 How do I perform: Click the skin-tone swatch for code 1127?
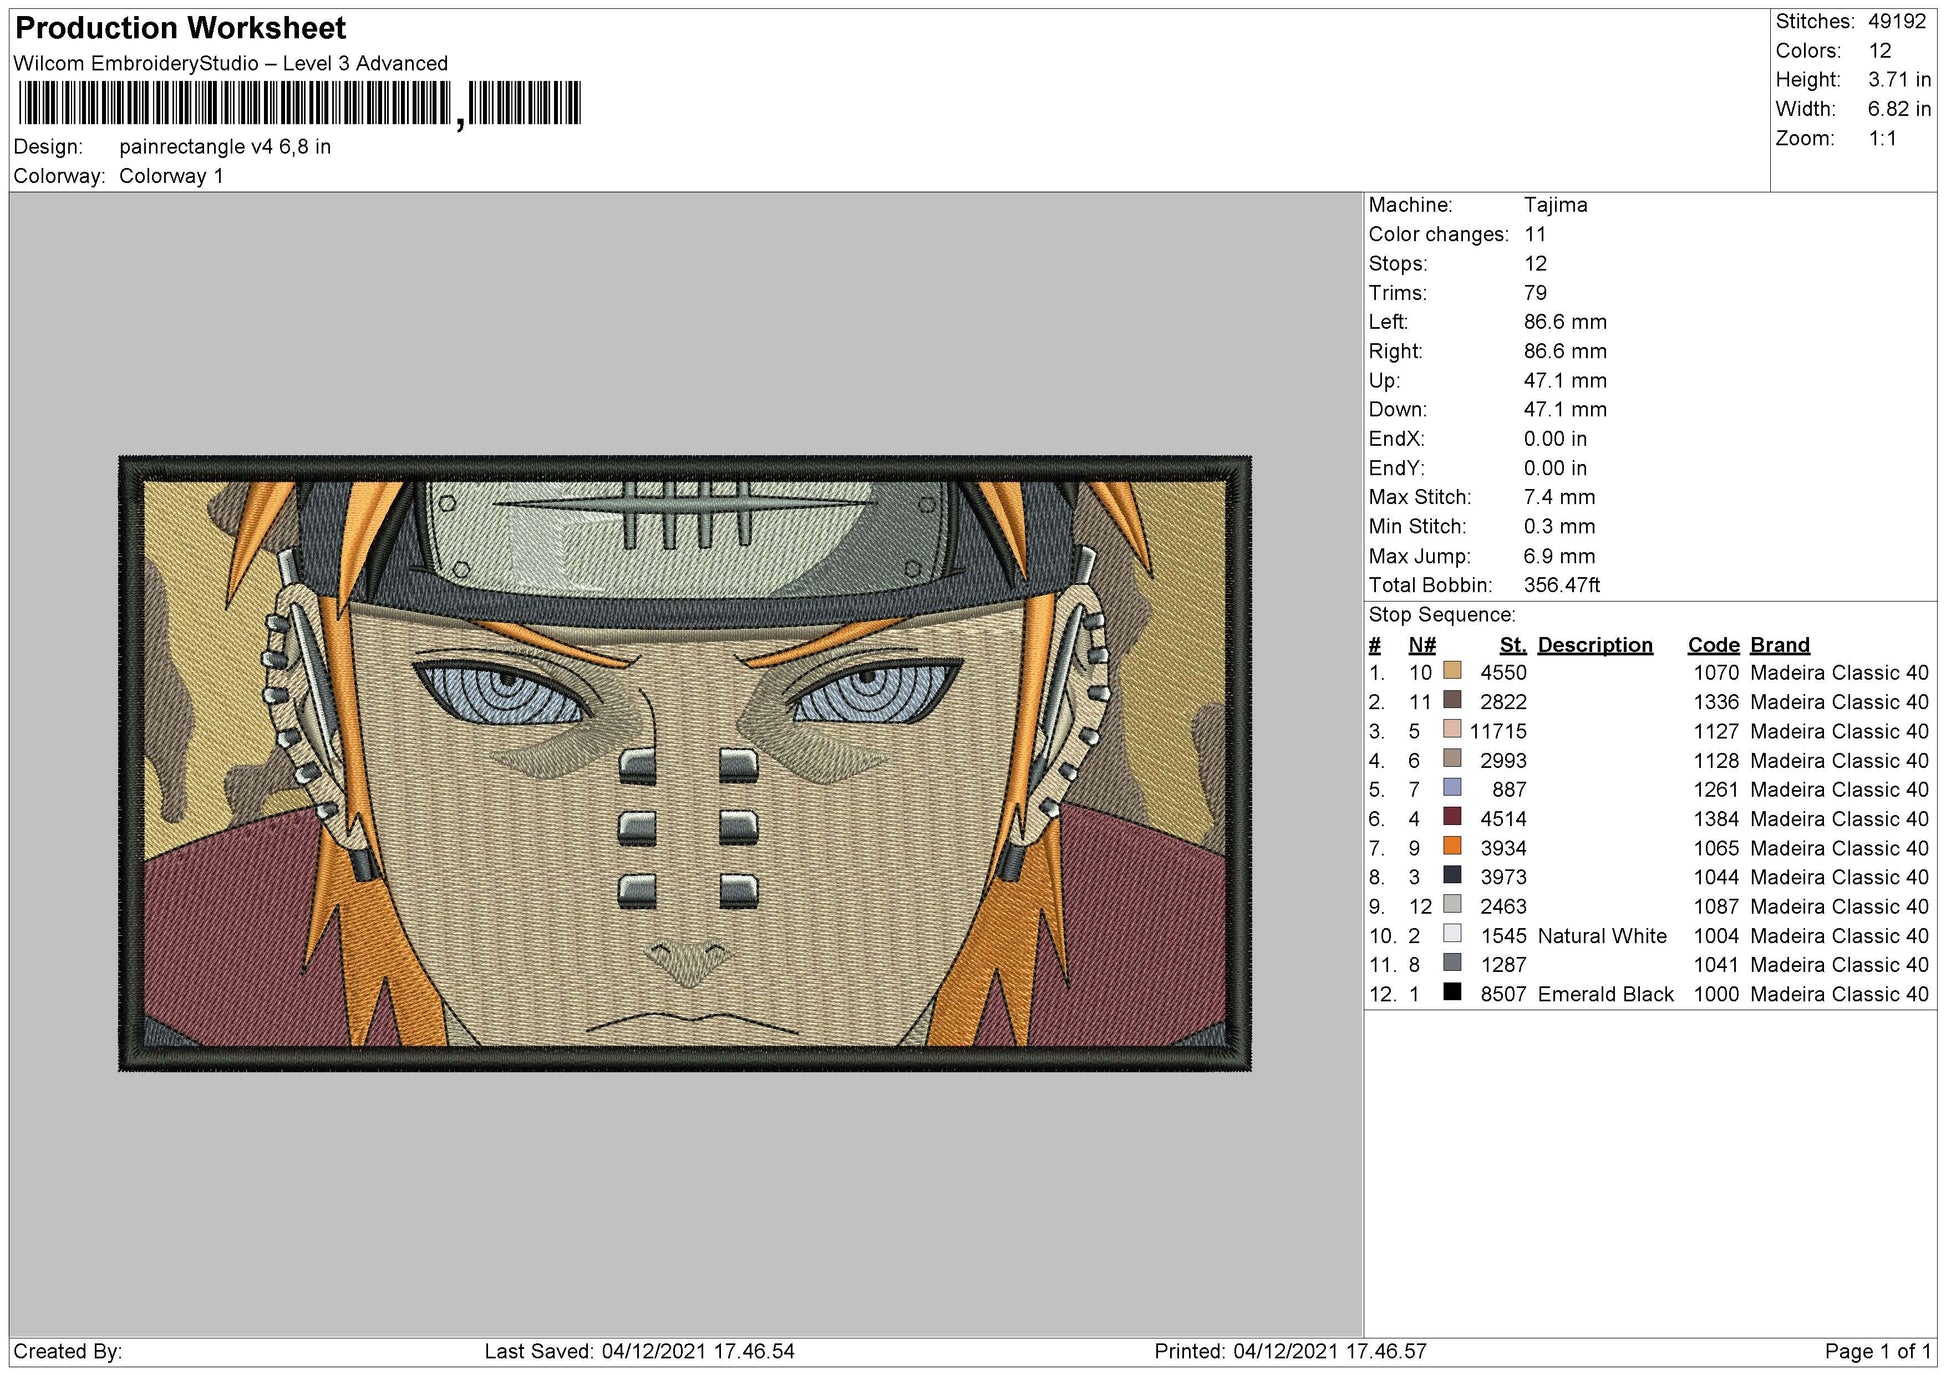pos(1452,728)
